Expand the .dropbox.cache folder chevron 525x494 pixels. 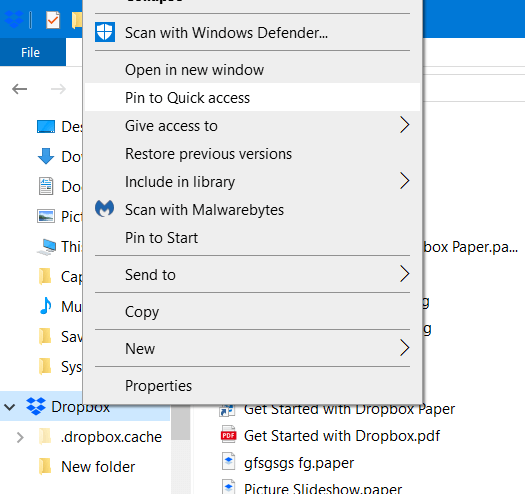coord(20,437)
